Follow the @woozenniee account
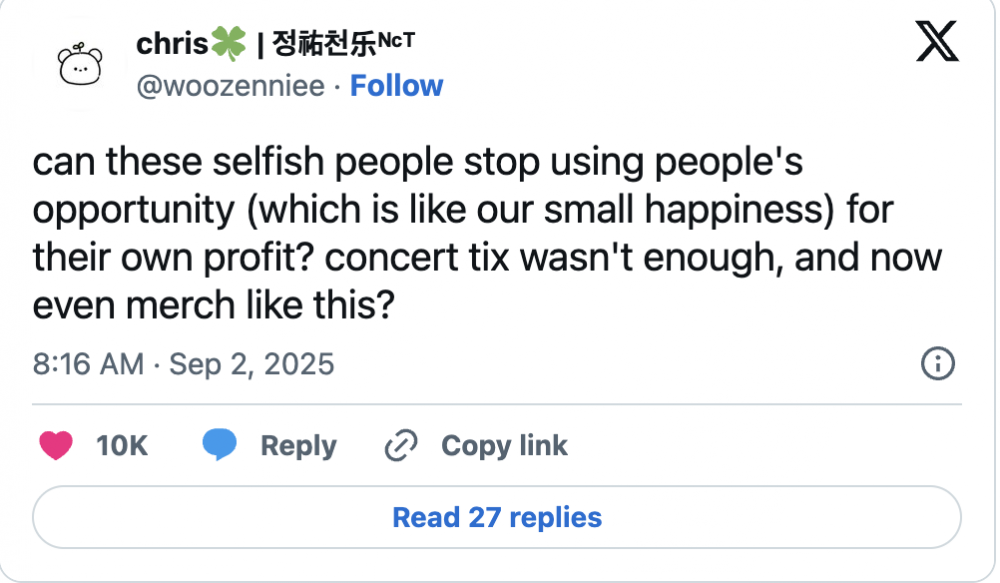 tap(396, 85)
